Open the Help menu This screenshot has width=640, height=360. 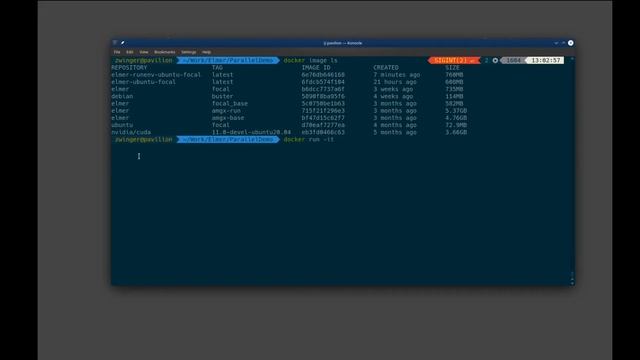click(207, 52)
